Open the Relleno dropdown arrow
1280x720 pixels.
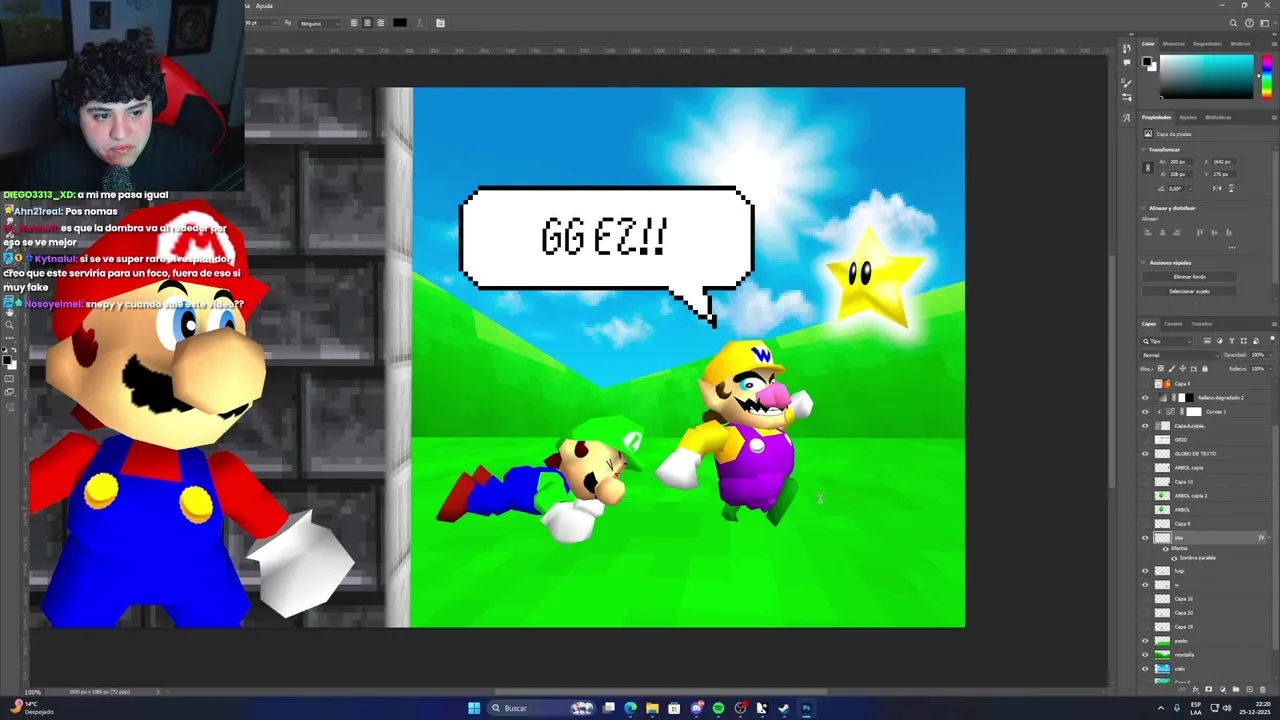(1271, 369)
